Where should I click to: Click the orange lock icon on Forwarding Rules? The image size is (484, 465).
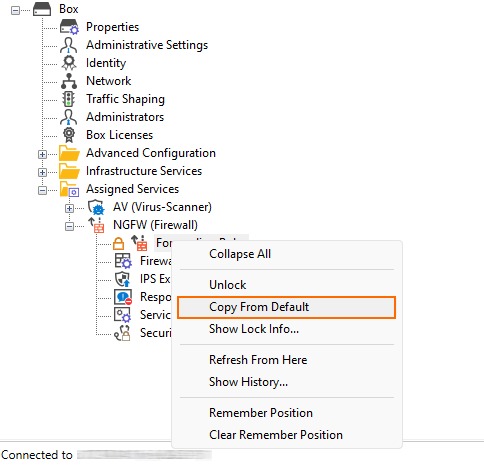click(x=118, y=243)
